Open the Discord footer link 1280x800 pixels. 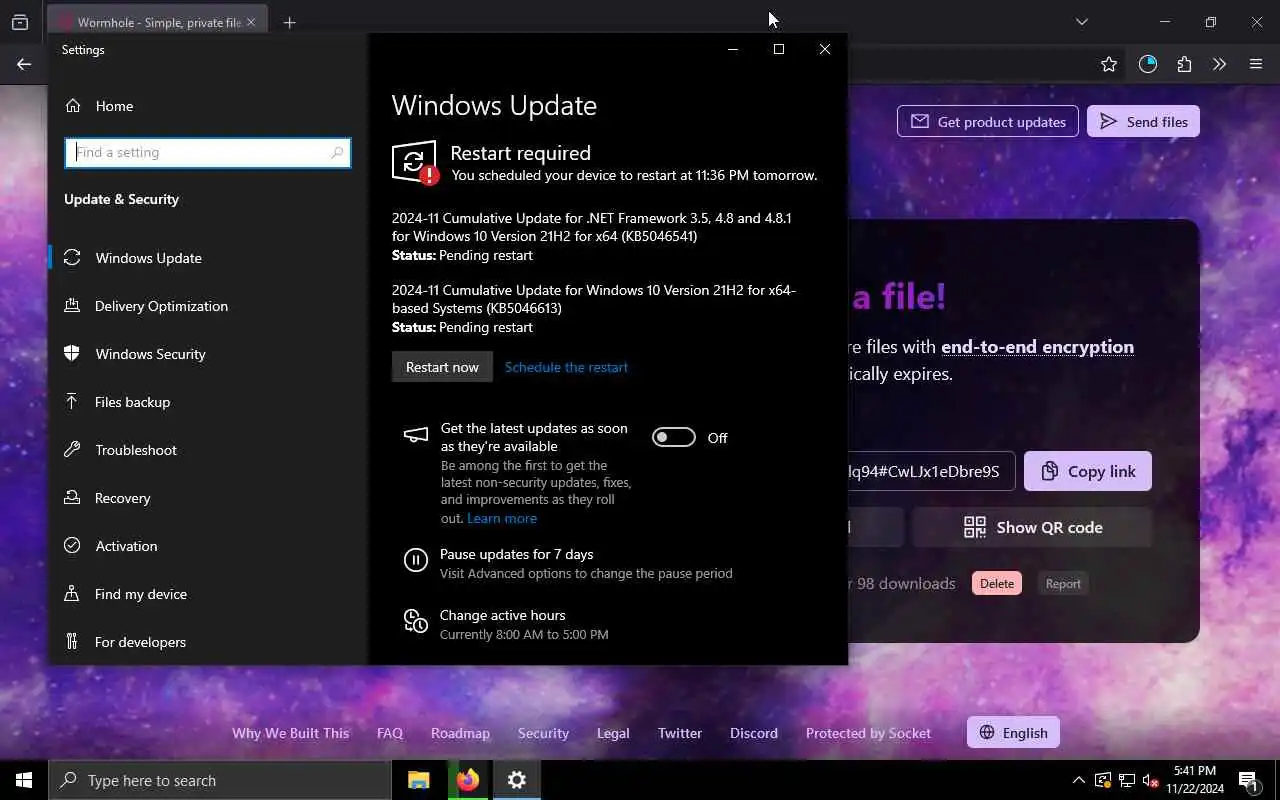pos(754,733)
